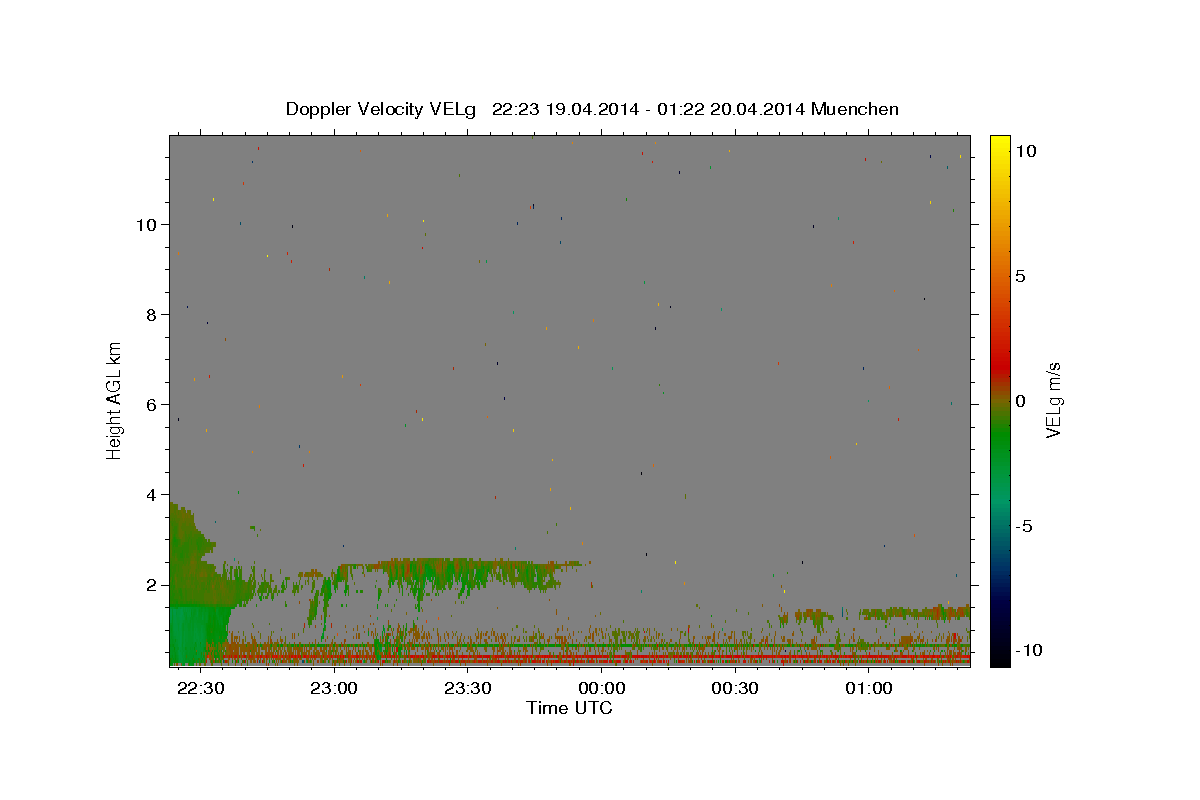Click the VELg m/s colorbar title

(1053, 401)
